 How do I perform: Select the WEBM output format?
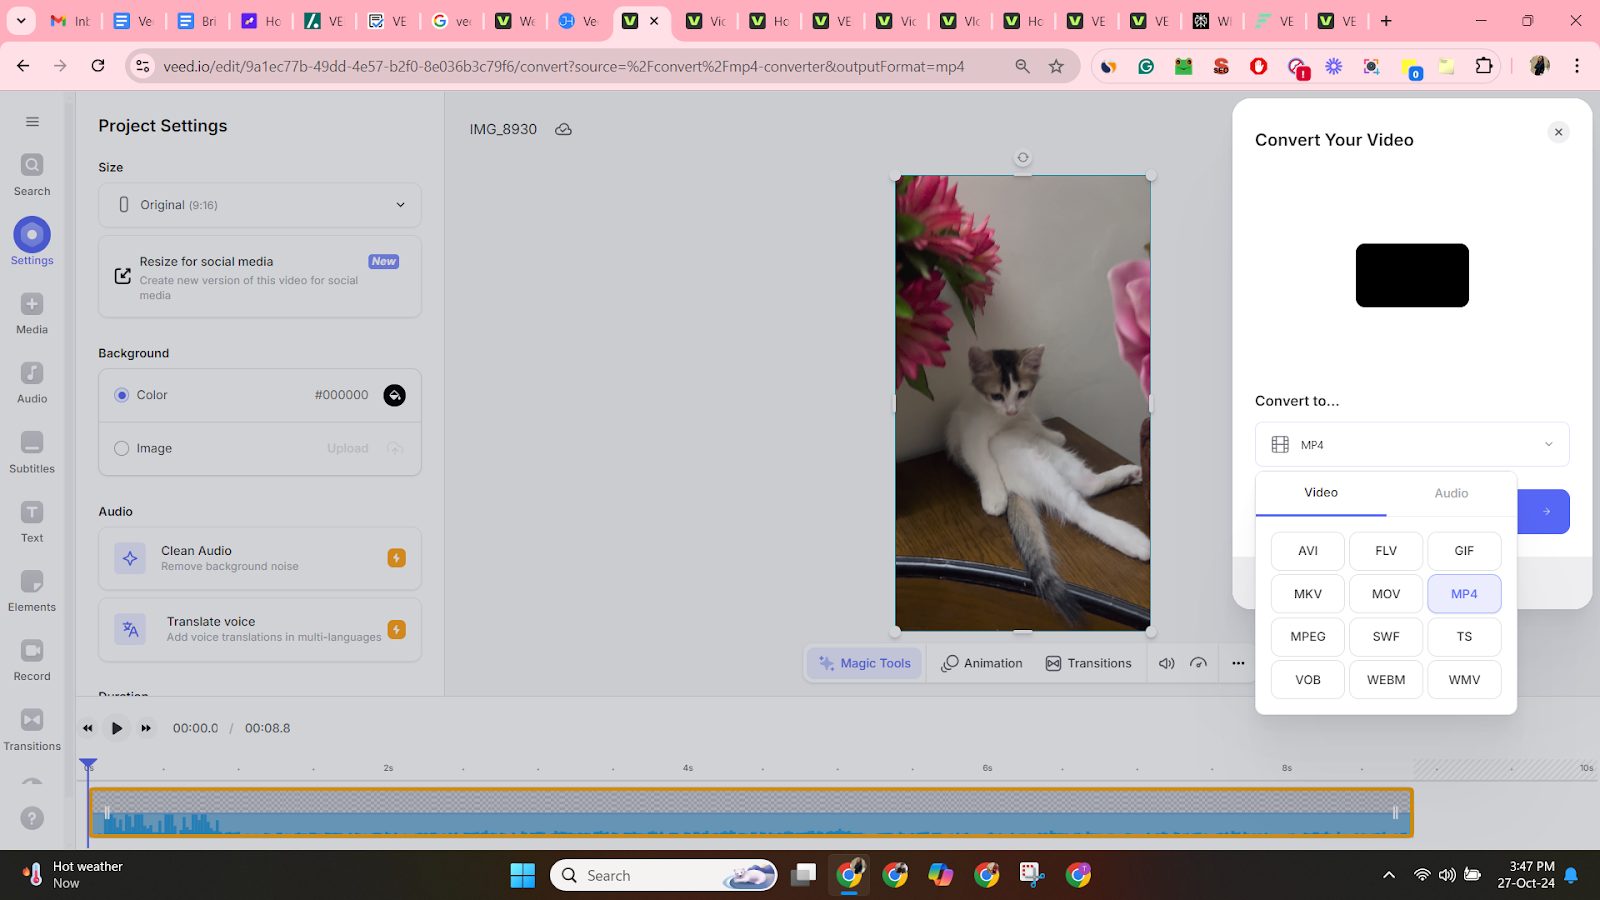point(1385,679)
